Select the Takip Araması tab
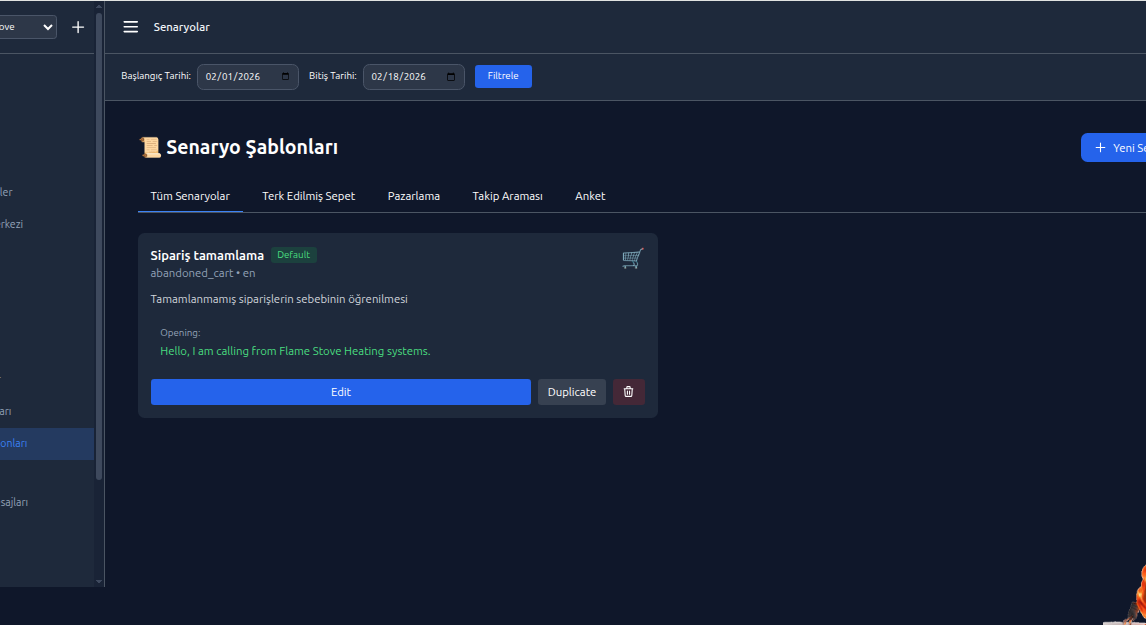1146x625 pixels. click(x=507, y=196)
